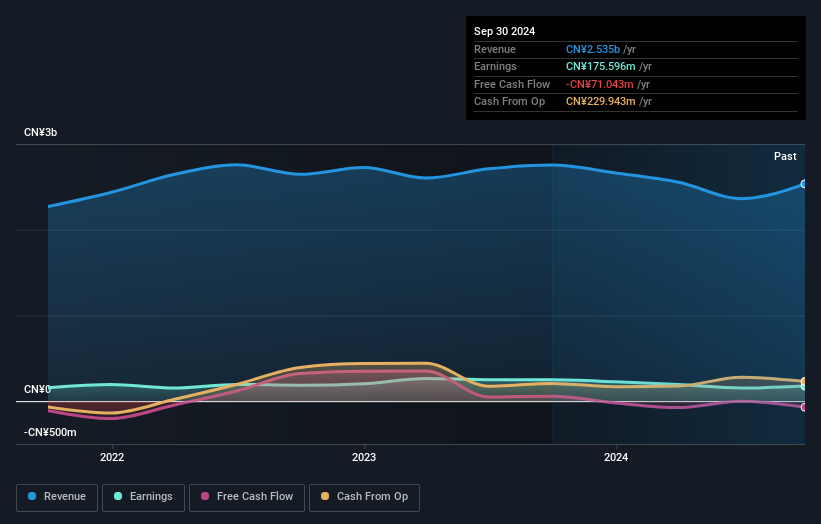The height and width of the screenshot is (524, 821).
Task: Click the Free Cash Flow label in tooltip
Action: click(512, 84)
